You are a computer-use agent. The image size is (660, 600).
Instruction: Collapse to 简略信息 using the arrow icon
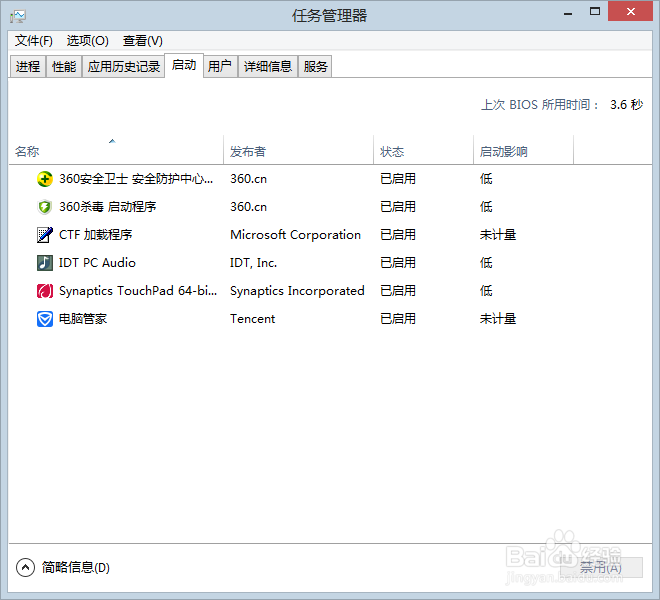25,568
